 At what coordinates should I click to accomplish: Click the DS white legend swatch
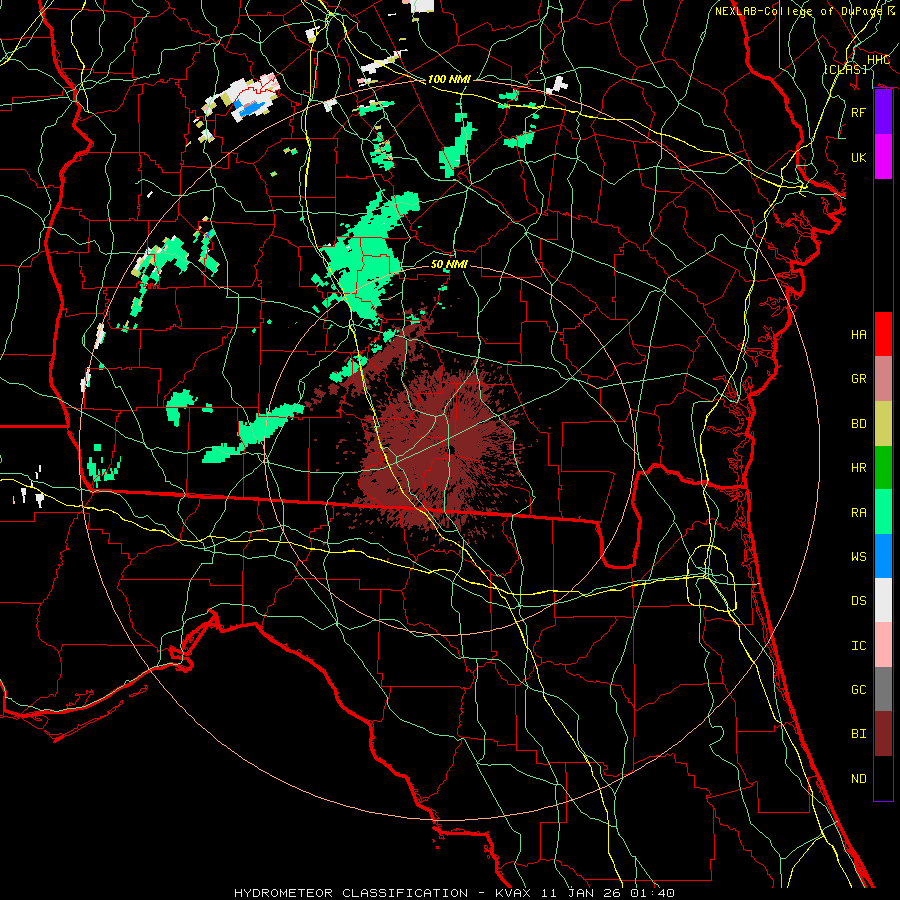883,600
